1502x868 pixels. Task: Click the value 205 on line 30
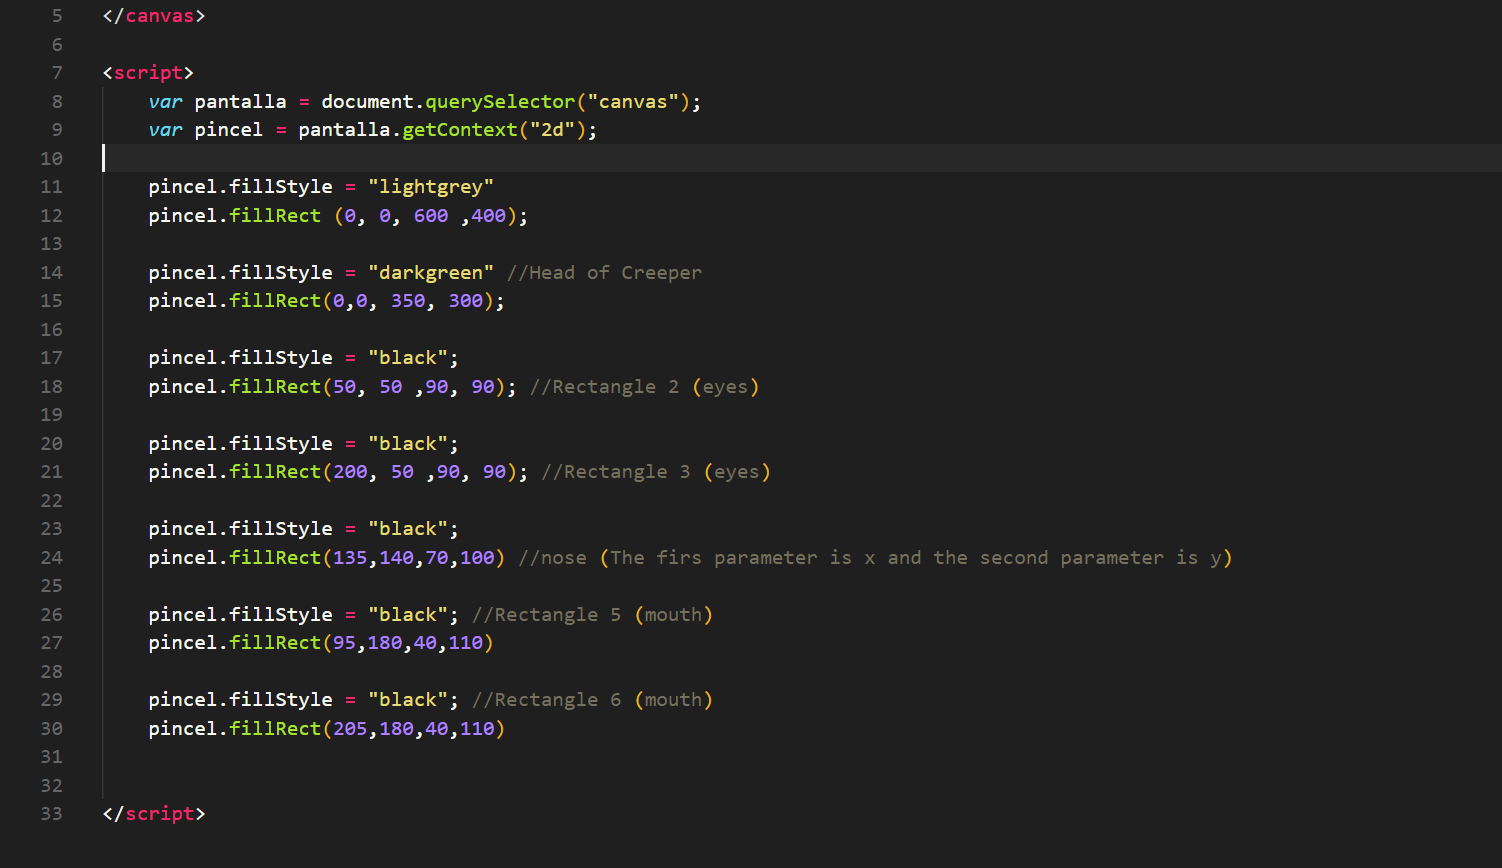pos(350,729)
